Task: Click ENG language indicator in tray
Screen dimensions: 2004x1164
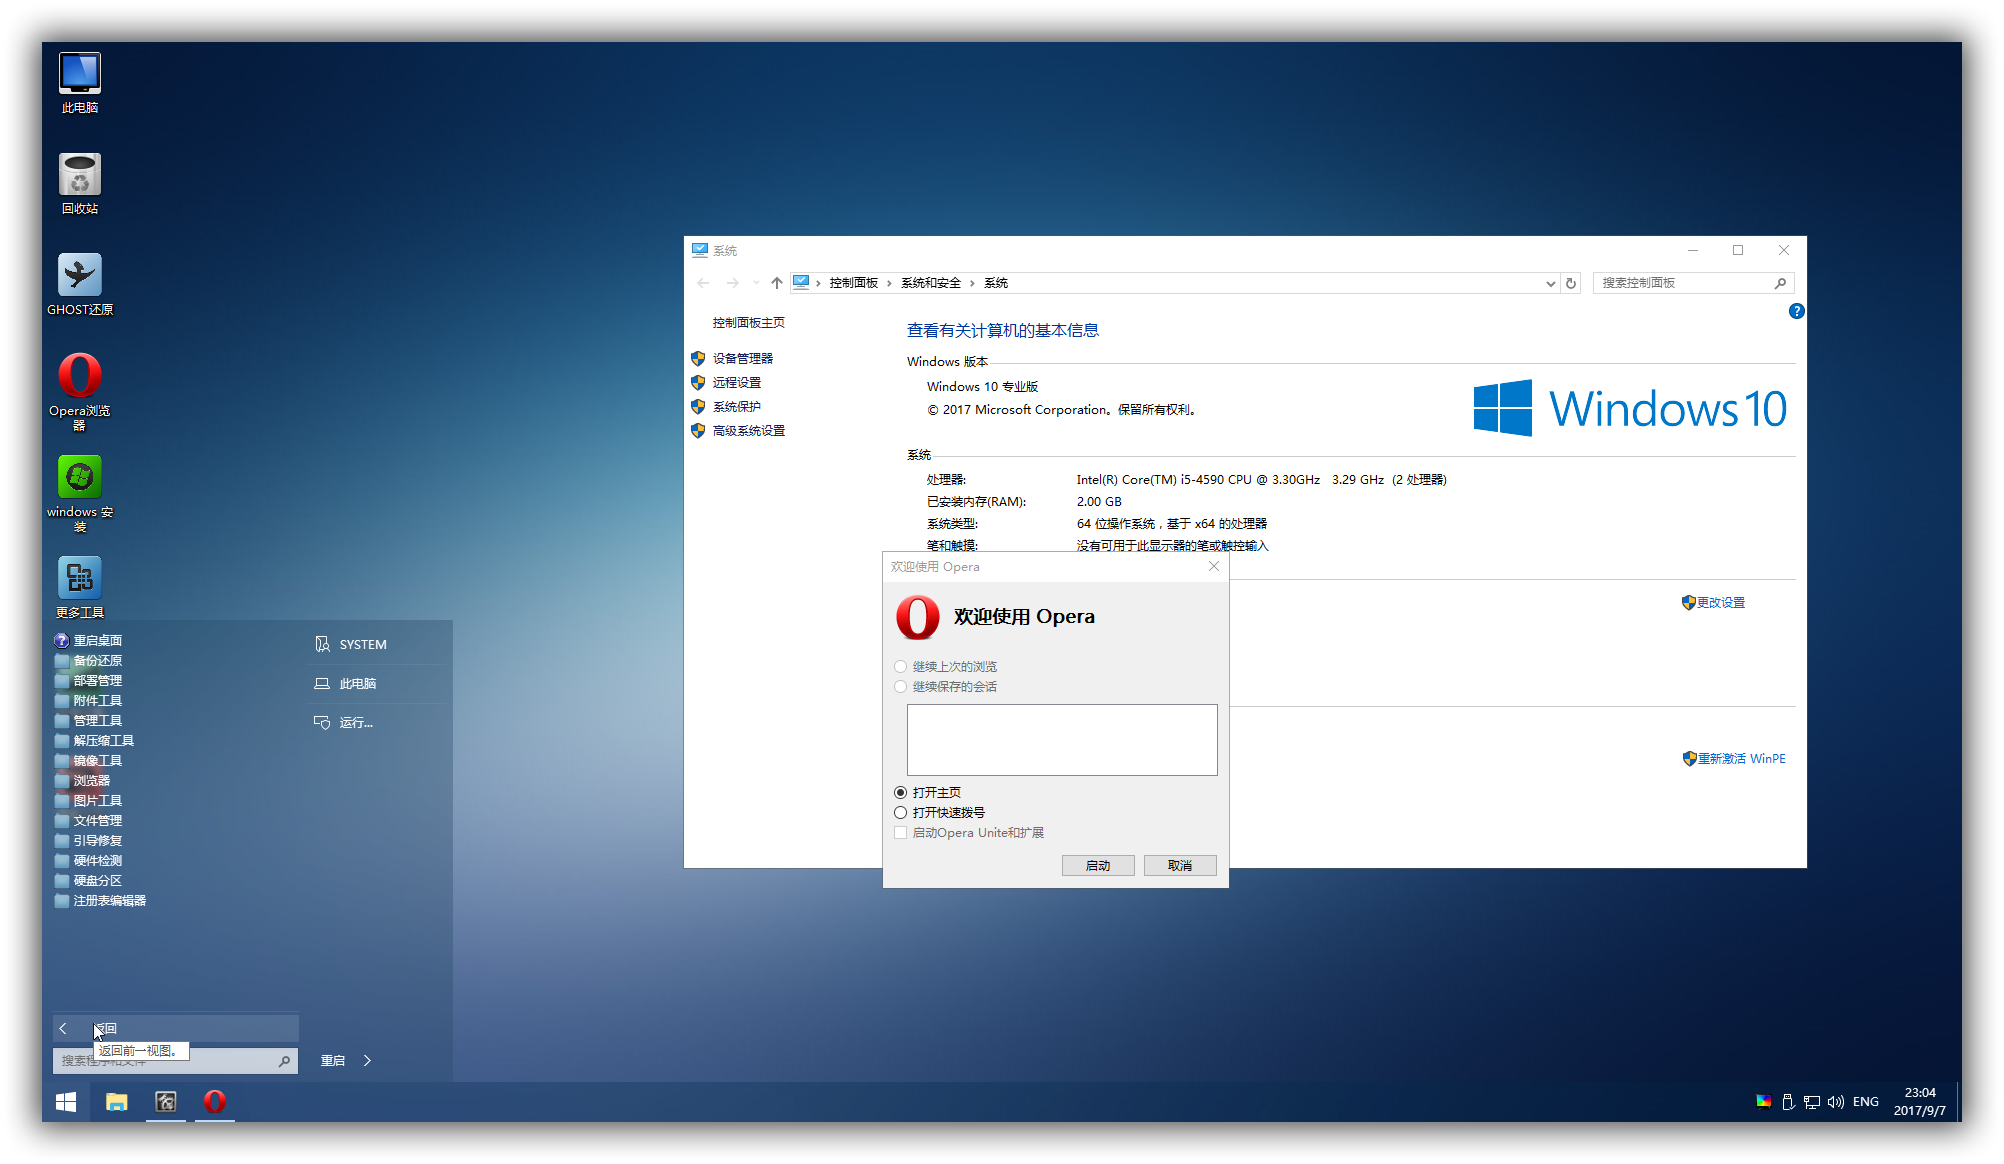Action: click(x=1865, y=1101)
